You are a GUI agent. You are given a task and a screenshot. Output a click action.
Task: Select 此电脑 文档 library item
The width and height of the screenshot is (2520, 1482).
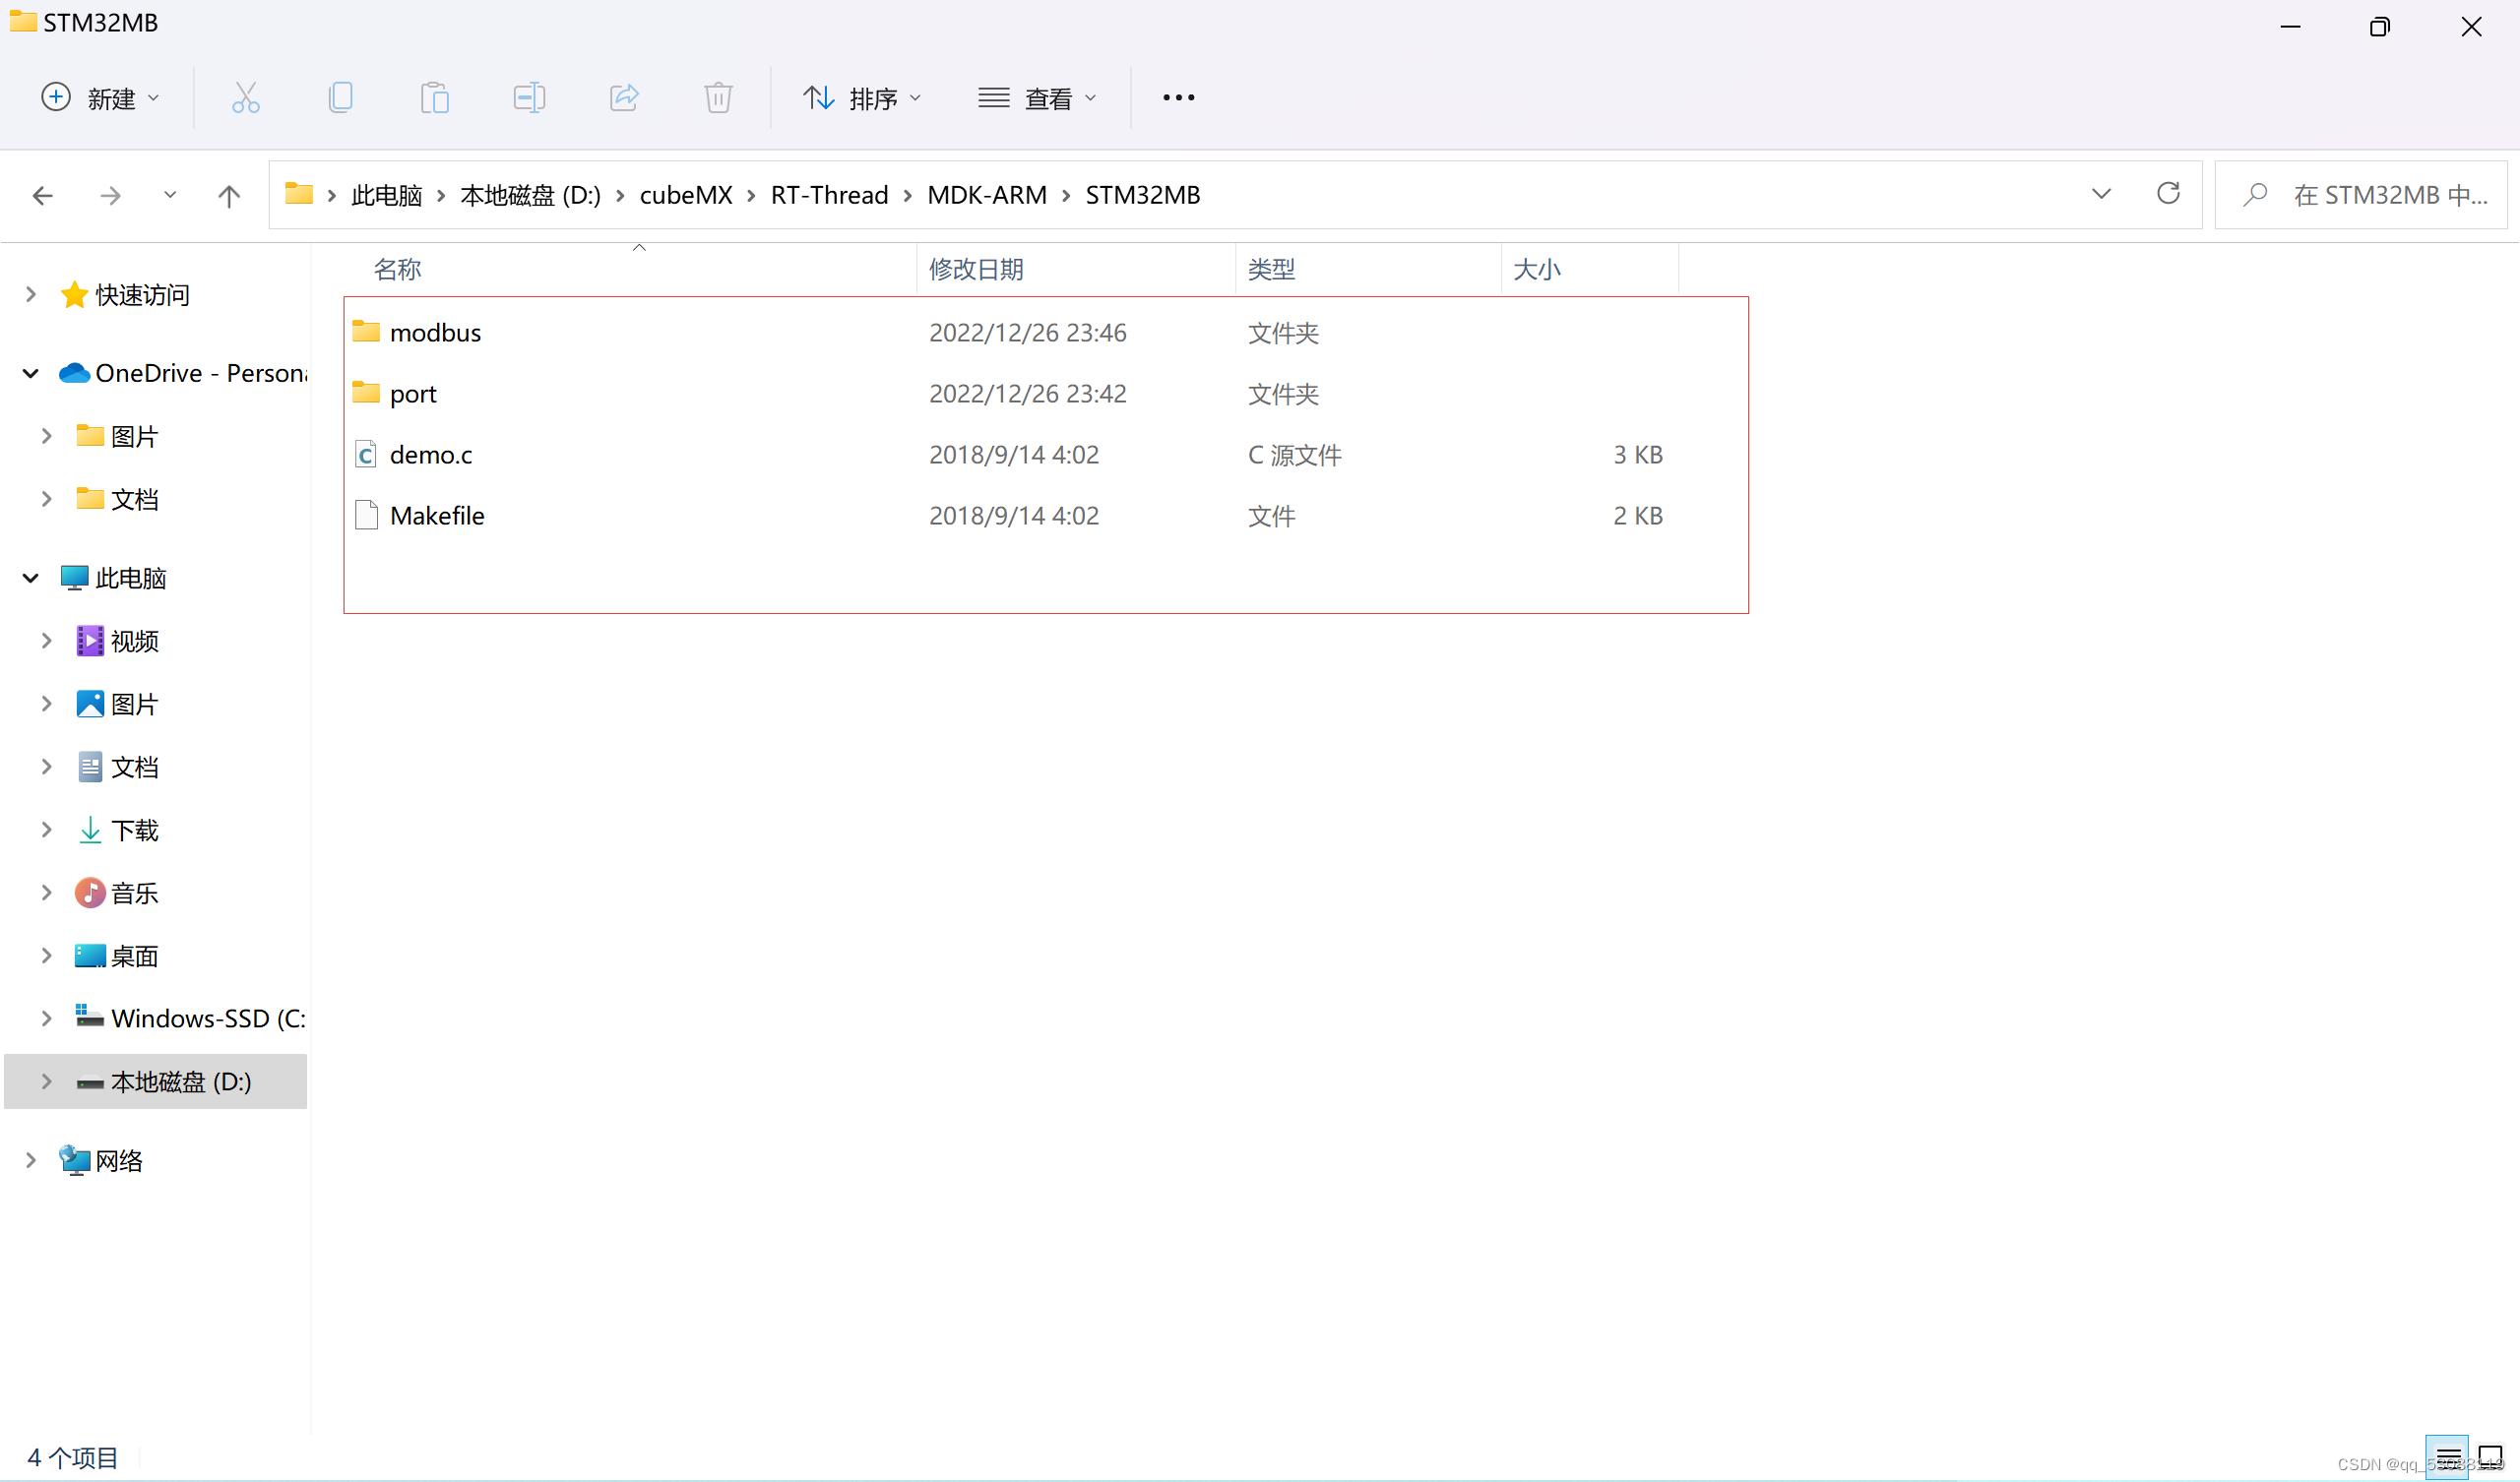[x=134, y=768]
